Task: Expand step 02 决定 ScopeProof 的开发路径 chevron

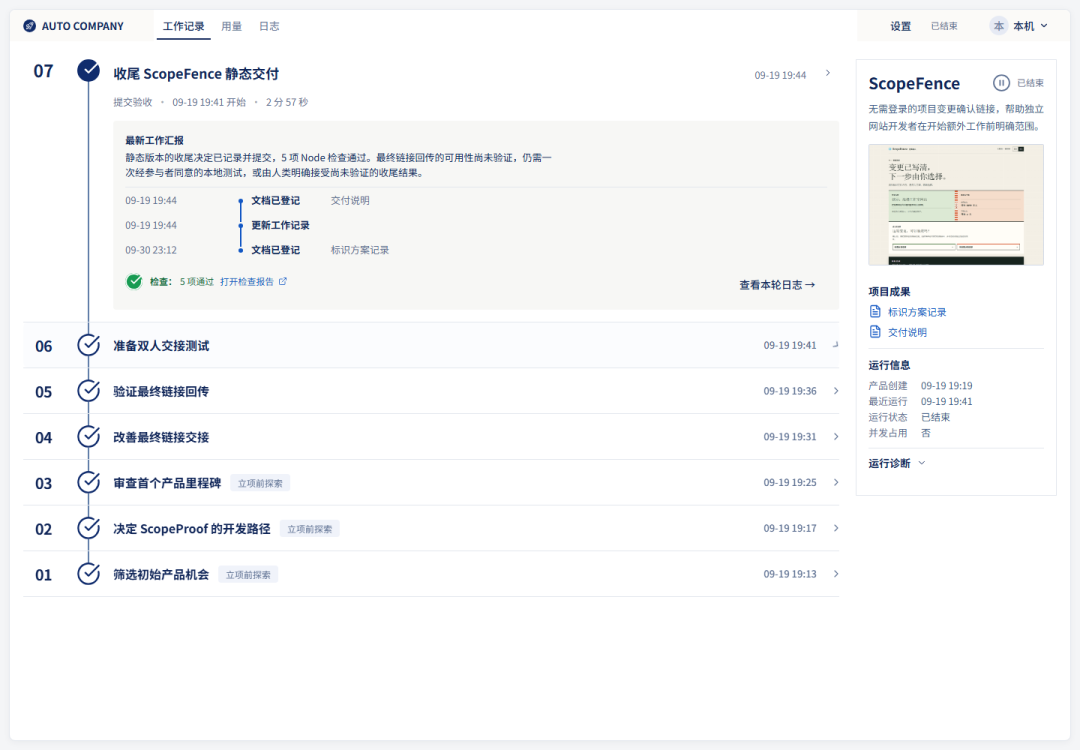Action: [x=835, y=528]
